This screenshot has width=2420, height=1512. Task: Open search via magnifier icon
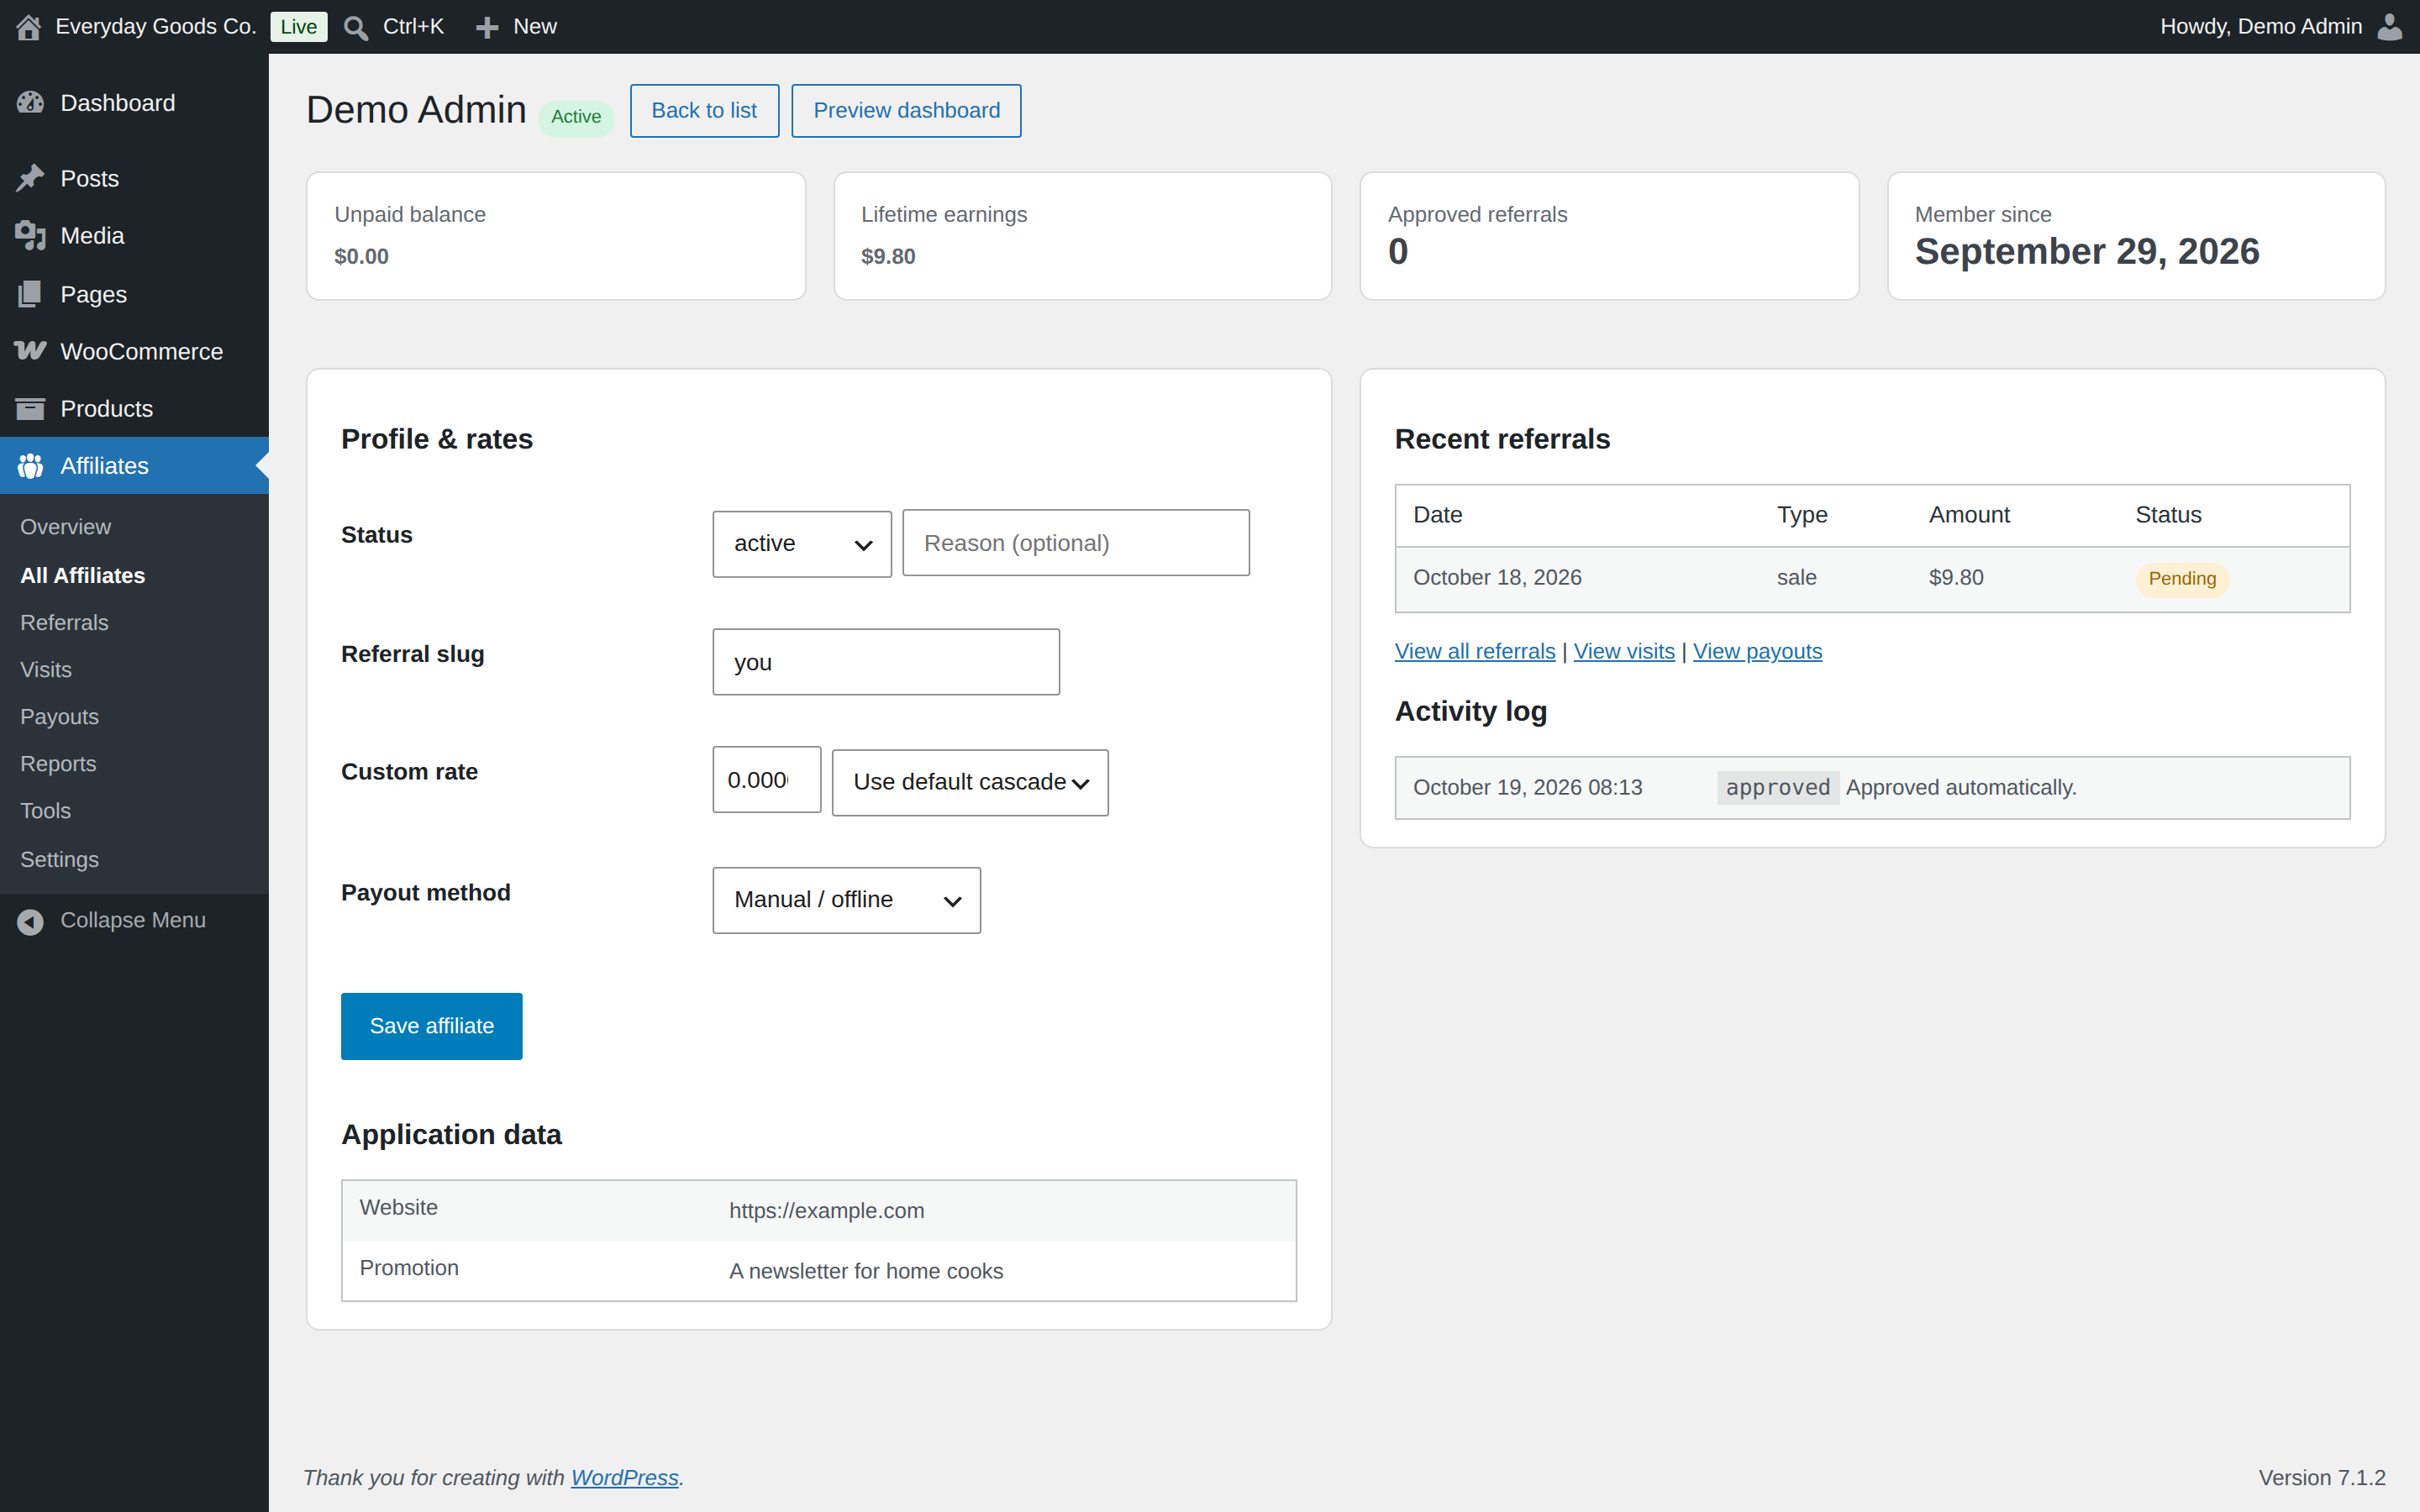pyautogui.click(x=356, y=27)
